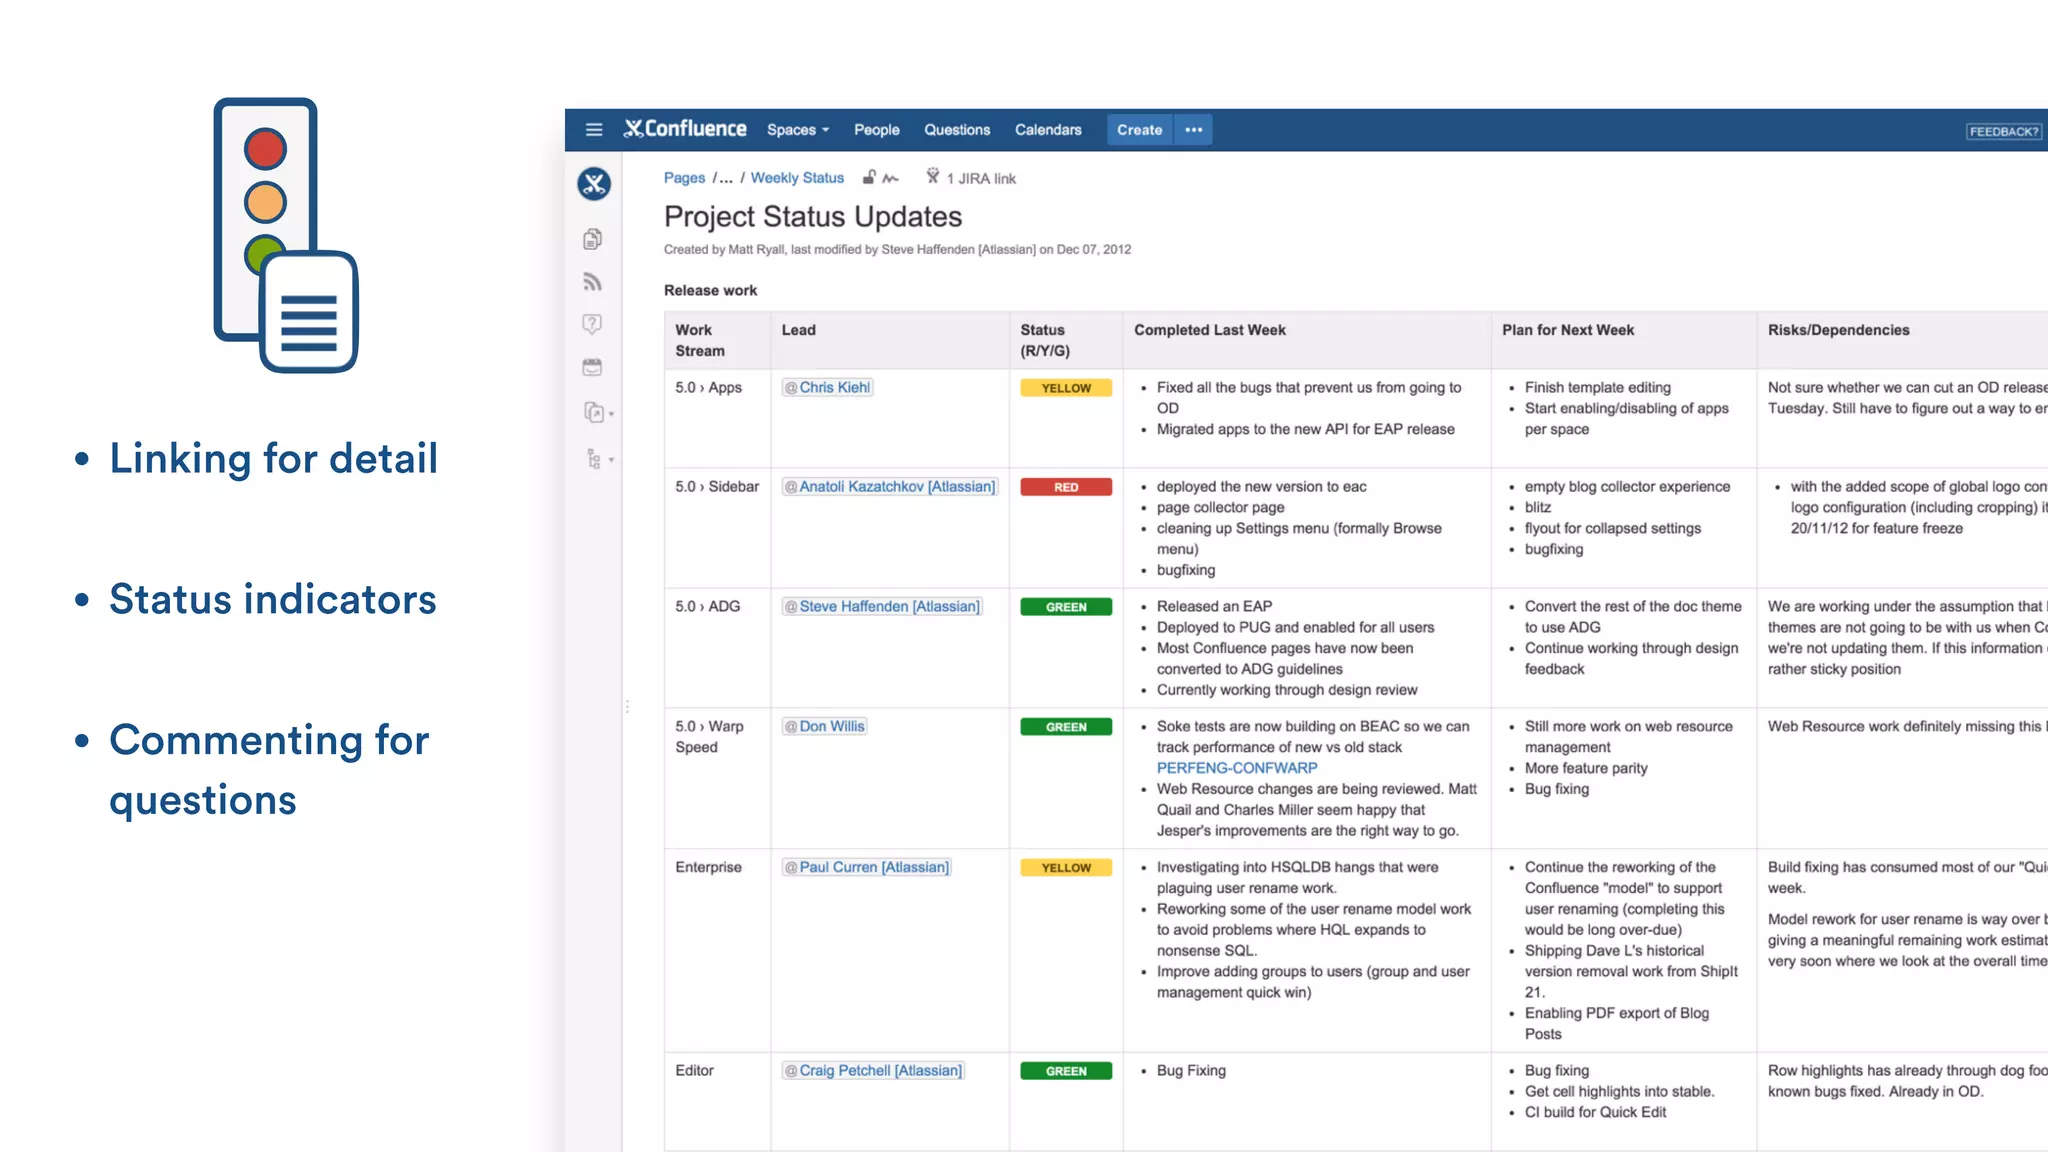Click the YELLOW status for Enterprise
This screenshot has width=2048, height=1152.
1066,868
